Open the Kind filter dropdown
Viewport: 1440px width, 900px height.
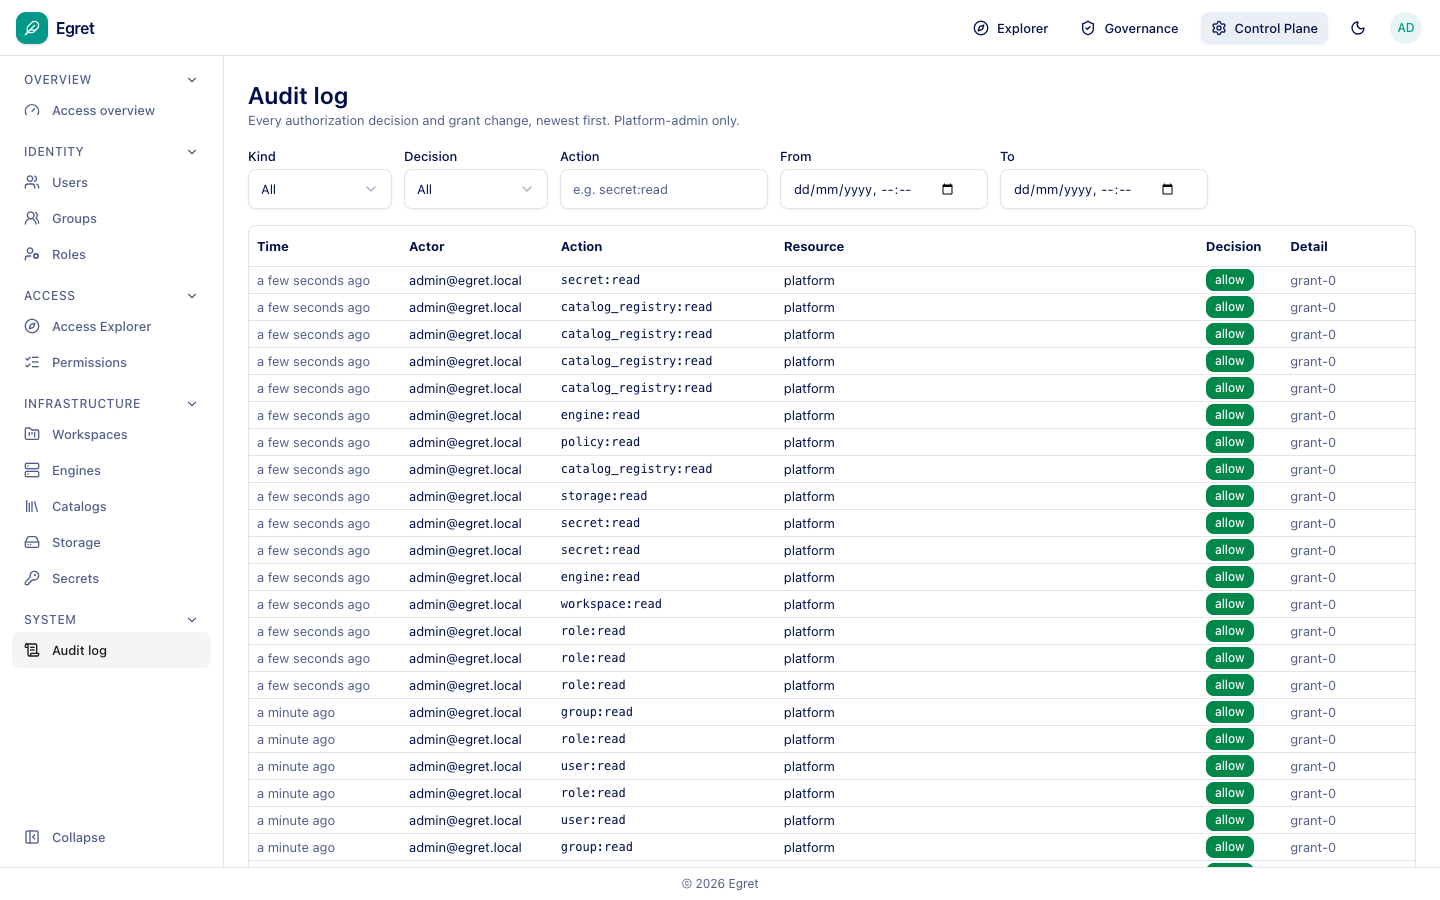point(320,189)
